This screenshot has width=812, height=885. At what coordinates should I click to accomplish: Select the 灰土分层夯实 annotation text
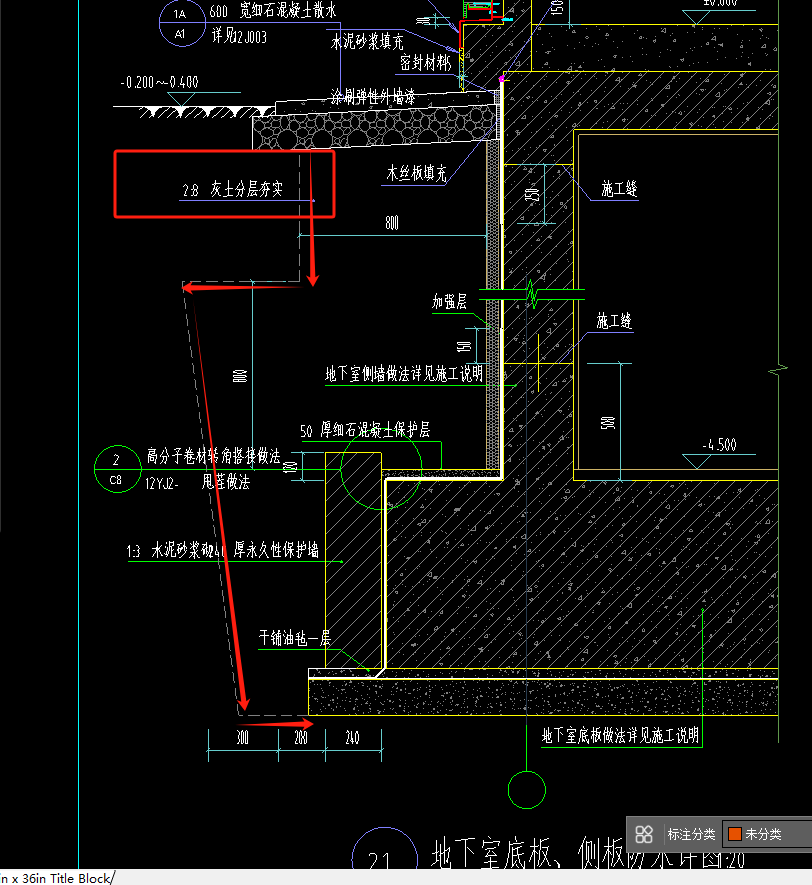coord(247,189)
